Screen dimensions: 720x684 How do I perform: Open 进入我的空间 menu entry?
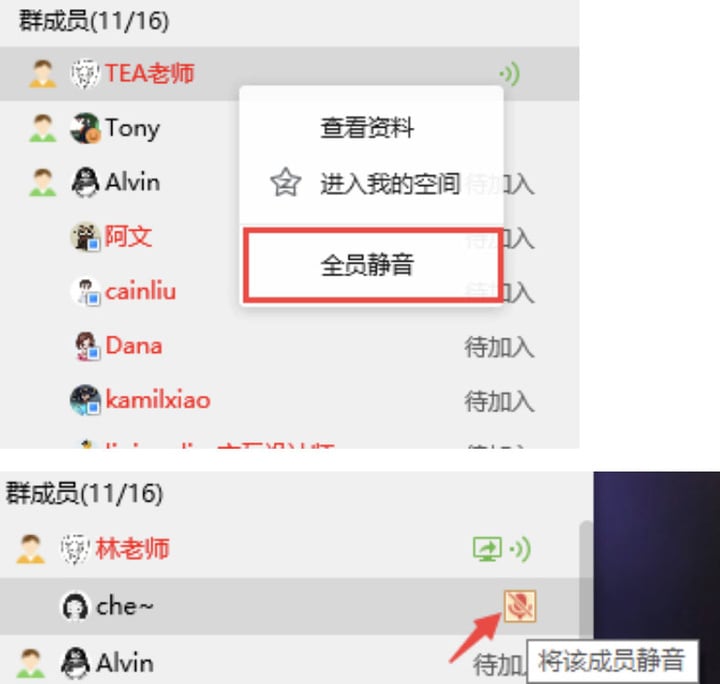[x=390, y=184]
